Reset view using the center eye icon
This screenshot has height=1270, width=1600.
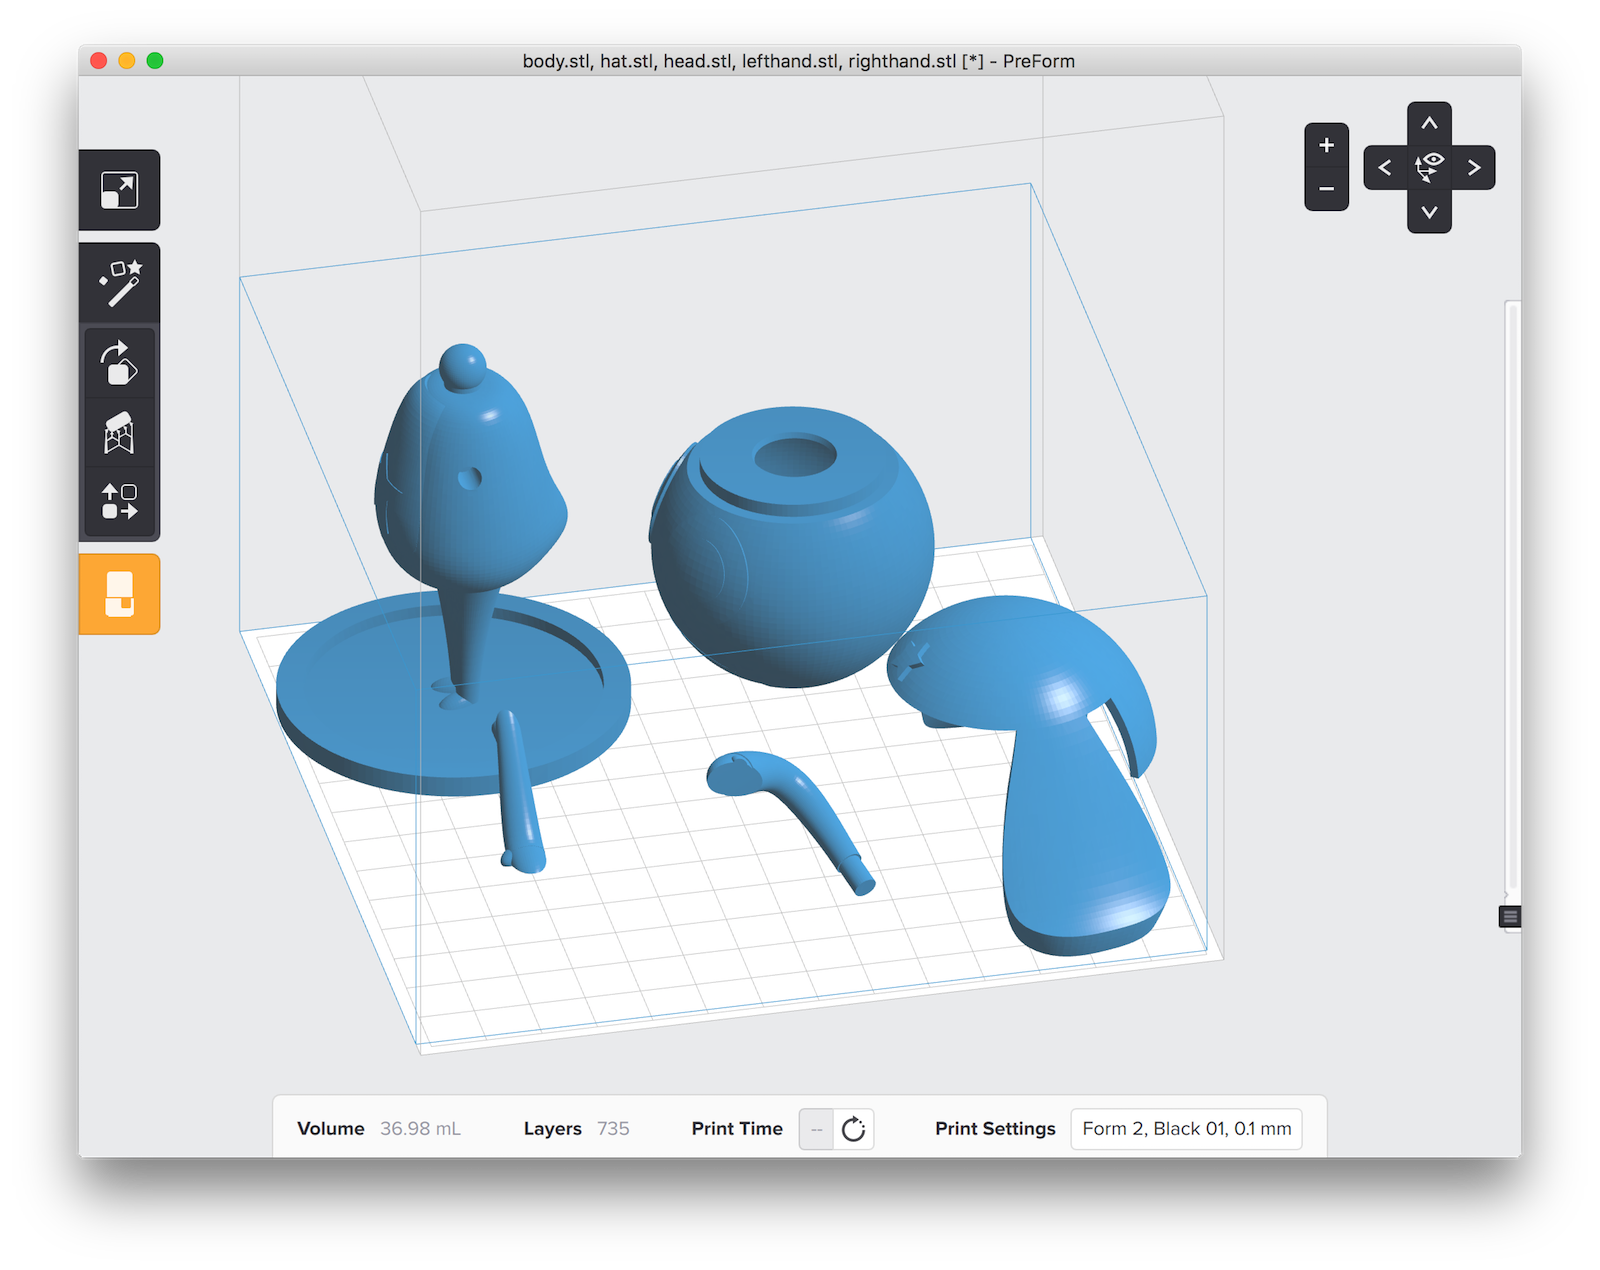(1429, 167)
